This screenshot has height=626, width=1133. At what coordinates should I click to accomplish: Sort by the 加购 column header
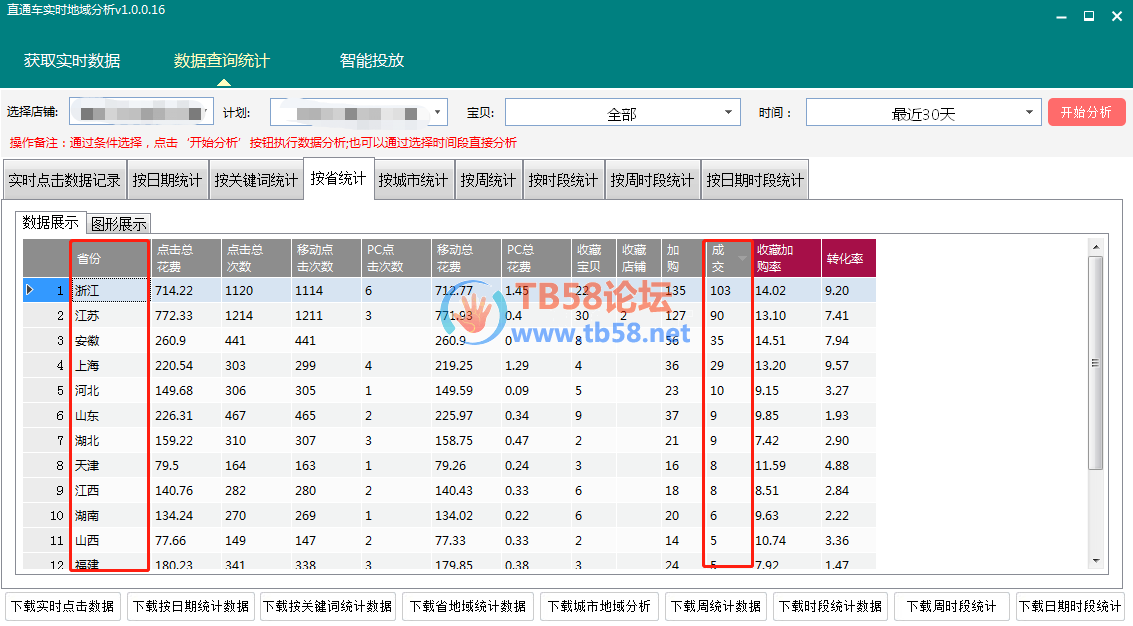681,258
